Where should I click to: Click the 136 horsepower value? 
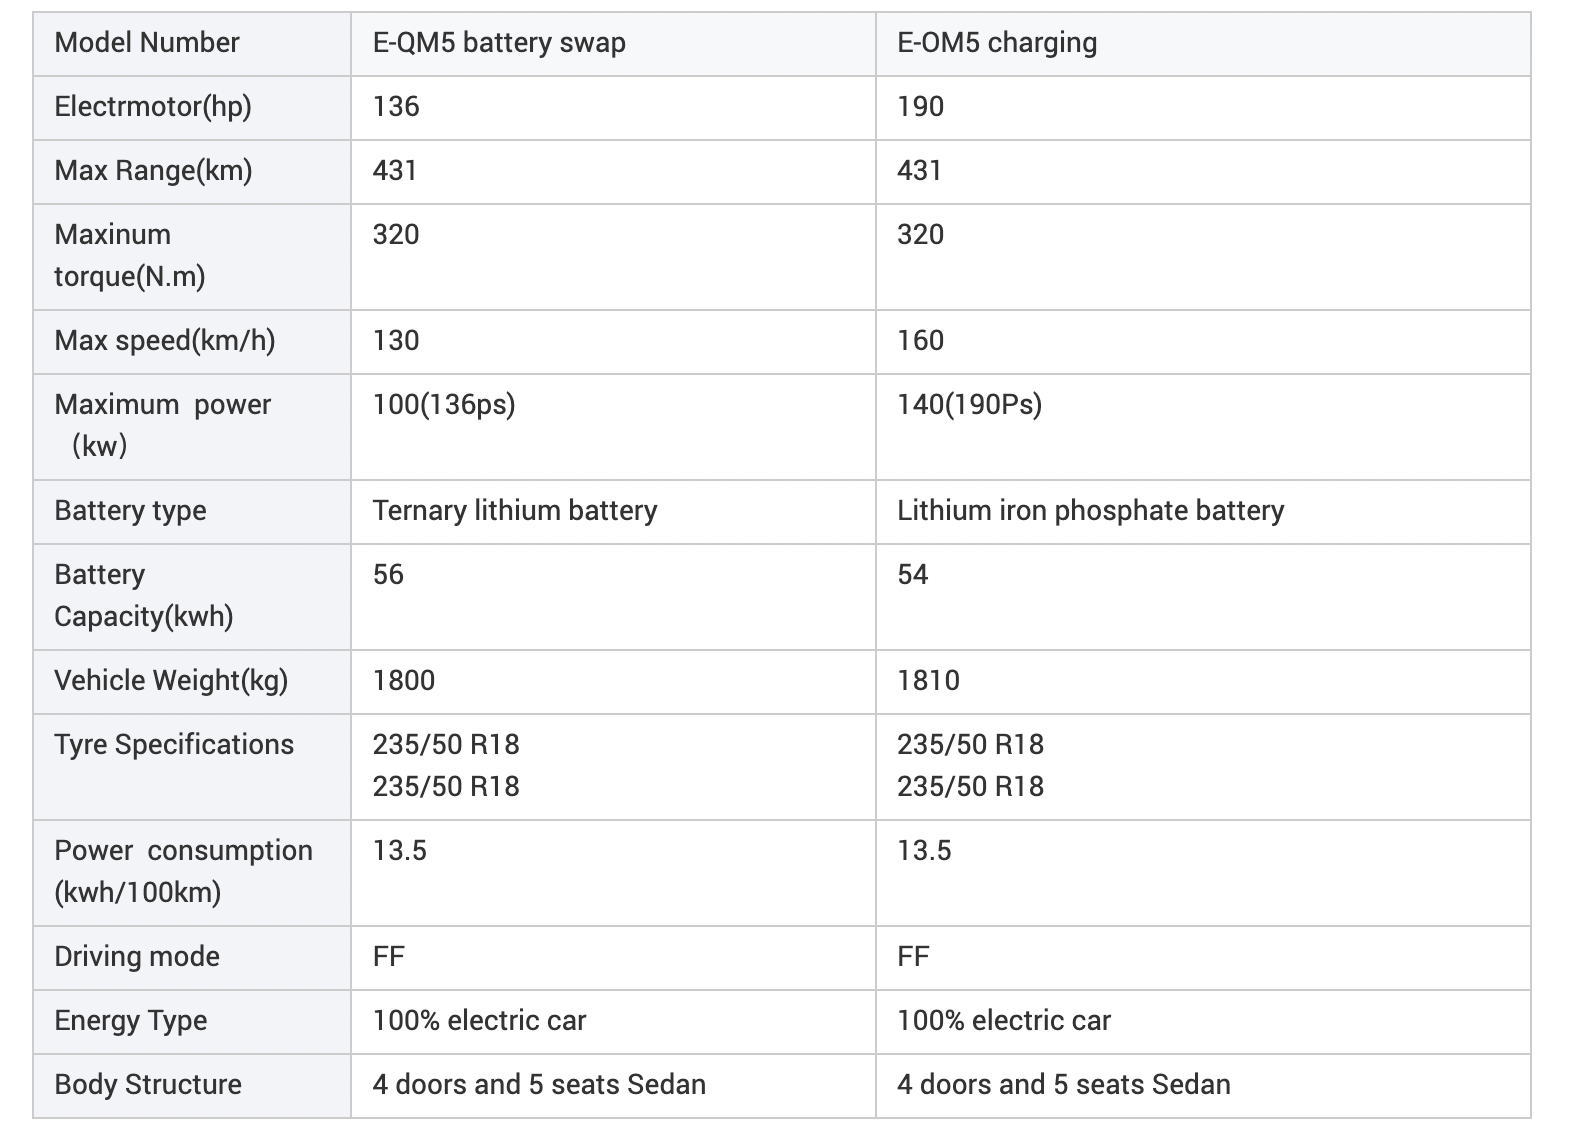tap(396, 107)
